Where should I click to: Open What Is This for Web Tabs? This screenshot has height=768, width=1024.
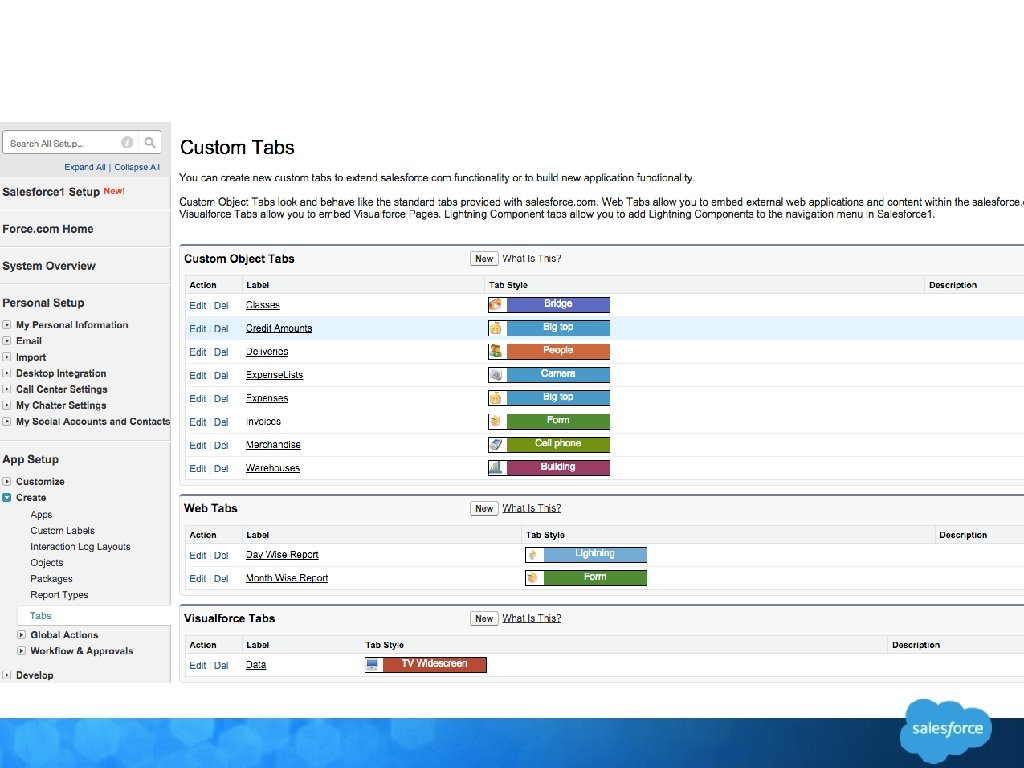[x=532, y=508]
